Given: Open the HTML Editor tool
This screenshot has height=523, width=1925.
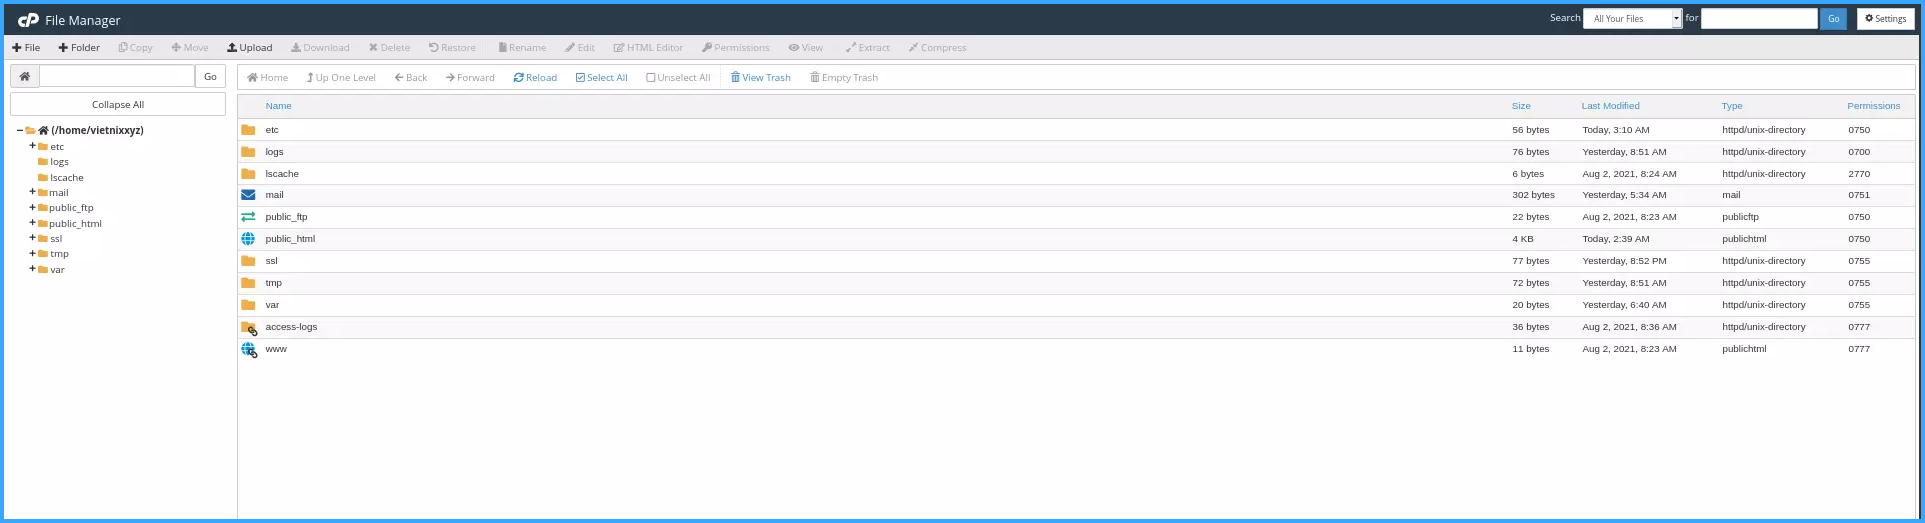Looking at the screenshot, I should [648, 48].
